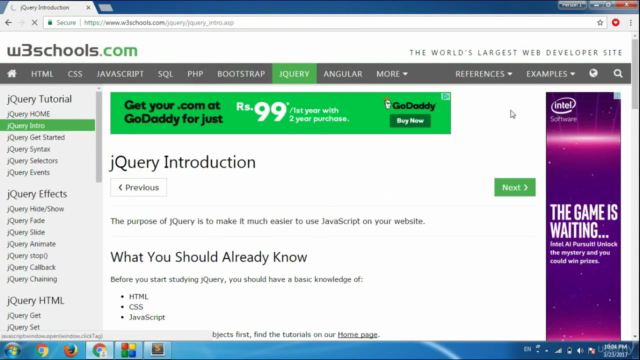The width and height of the screenshot is (640, 360).
Task: Open jQuery Syntax in sidebar
Action: click(x=29, y=149)
